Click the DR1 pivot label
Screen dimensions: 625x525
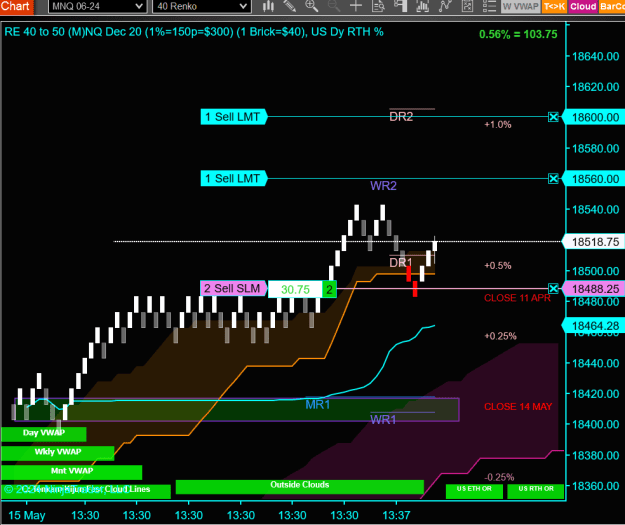coord(401,263)
